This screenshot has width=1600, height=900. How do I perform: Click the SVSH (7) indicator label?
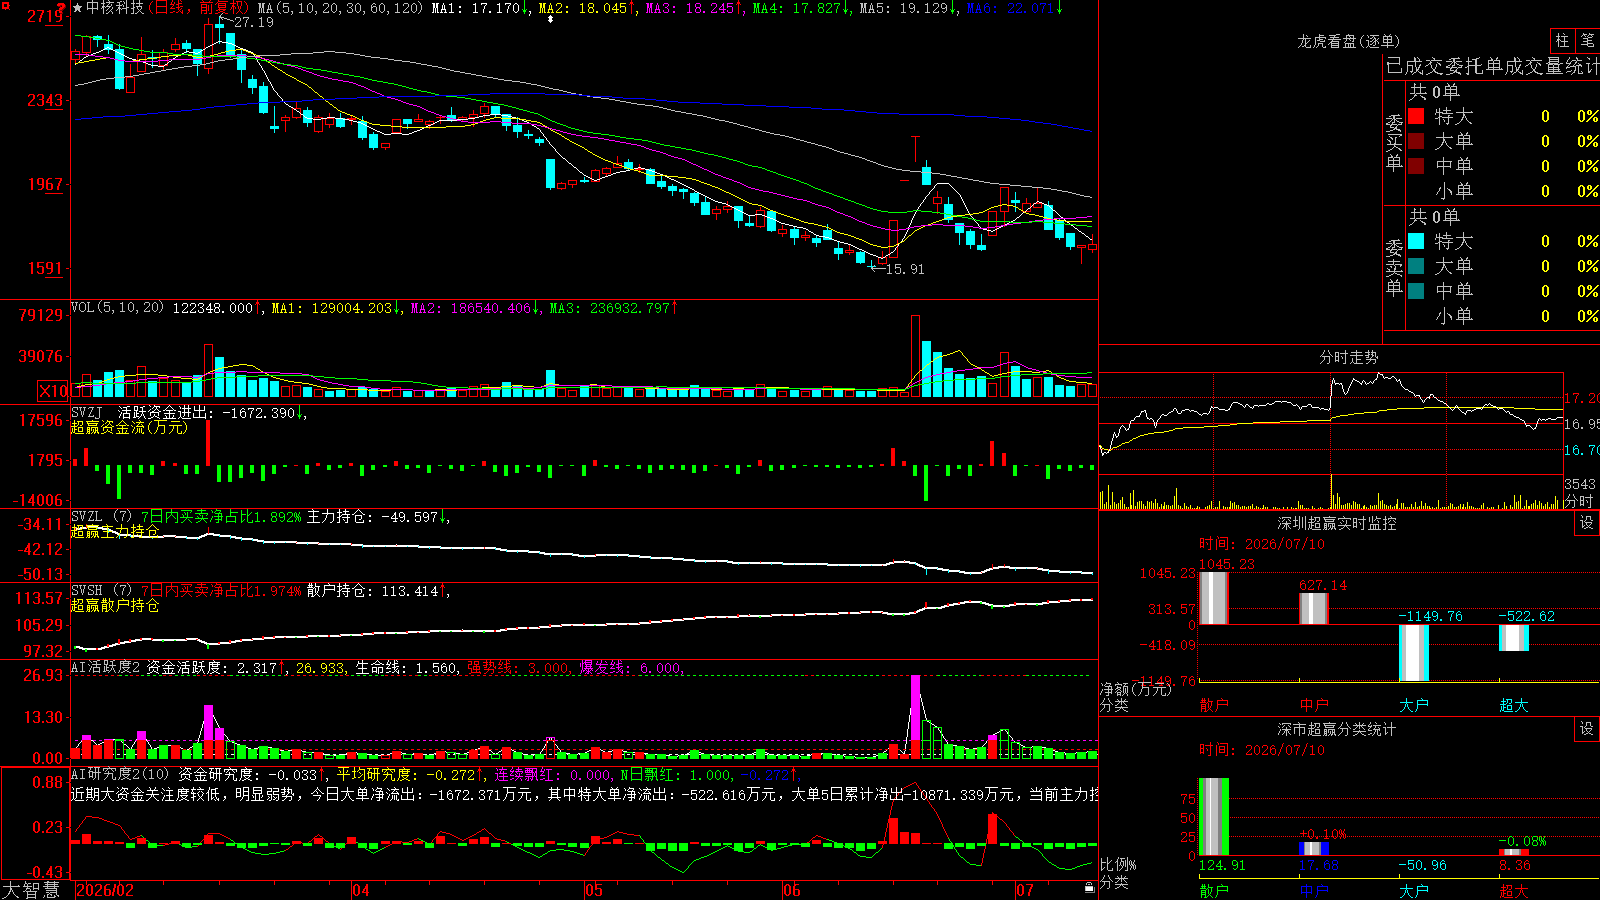101,591
